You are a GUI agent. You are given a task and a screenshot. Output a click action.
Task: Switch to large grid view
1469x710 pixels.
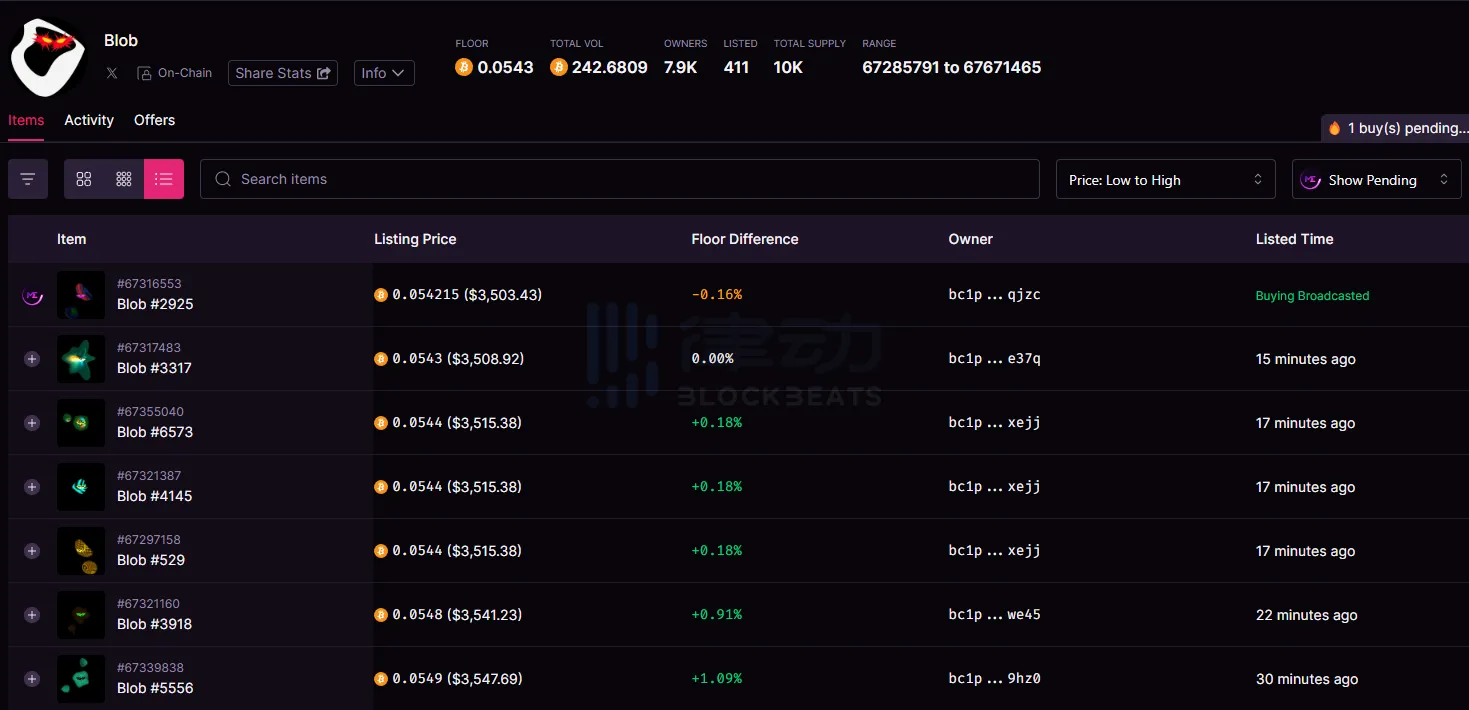(x=84, y=179)
